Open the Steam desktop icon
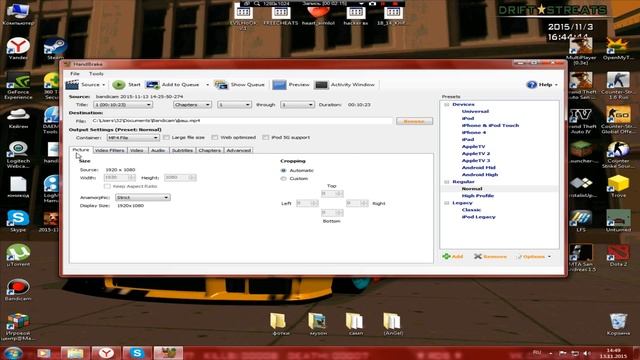Viewport: 640px width, 360px height. pyautogui.click(x=55, y=49)
